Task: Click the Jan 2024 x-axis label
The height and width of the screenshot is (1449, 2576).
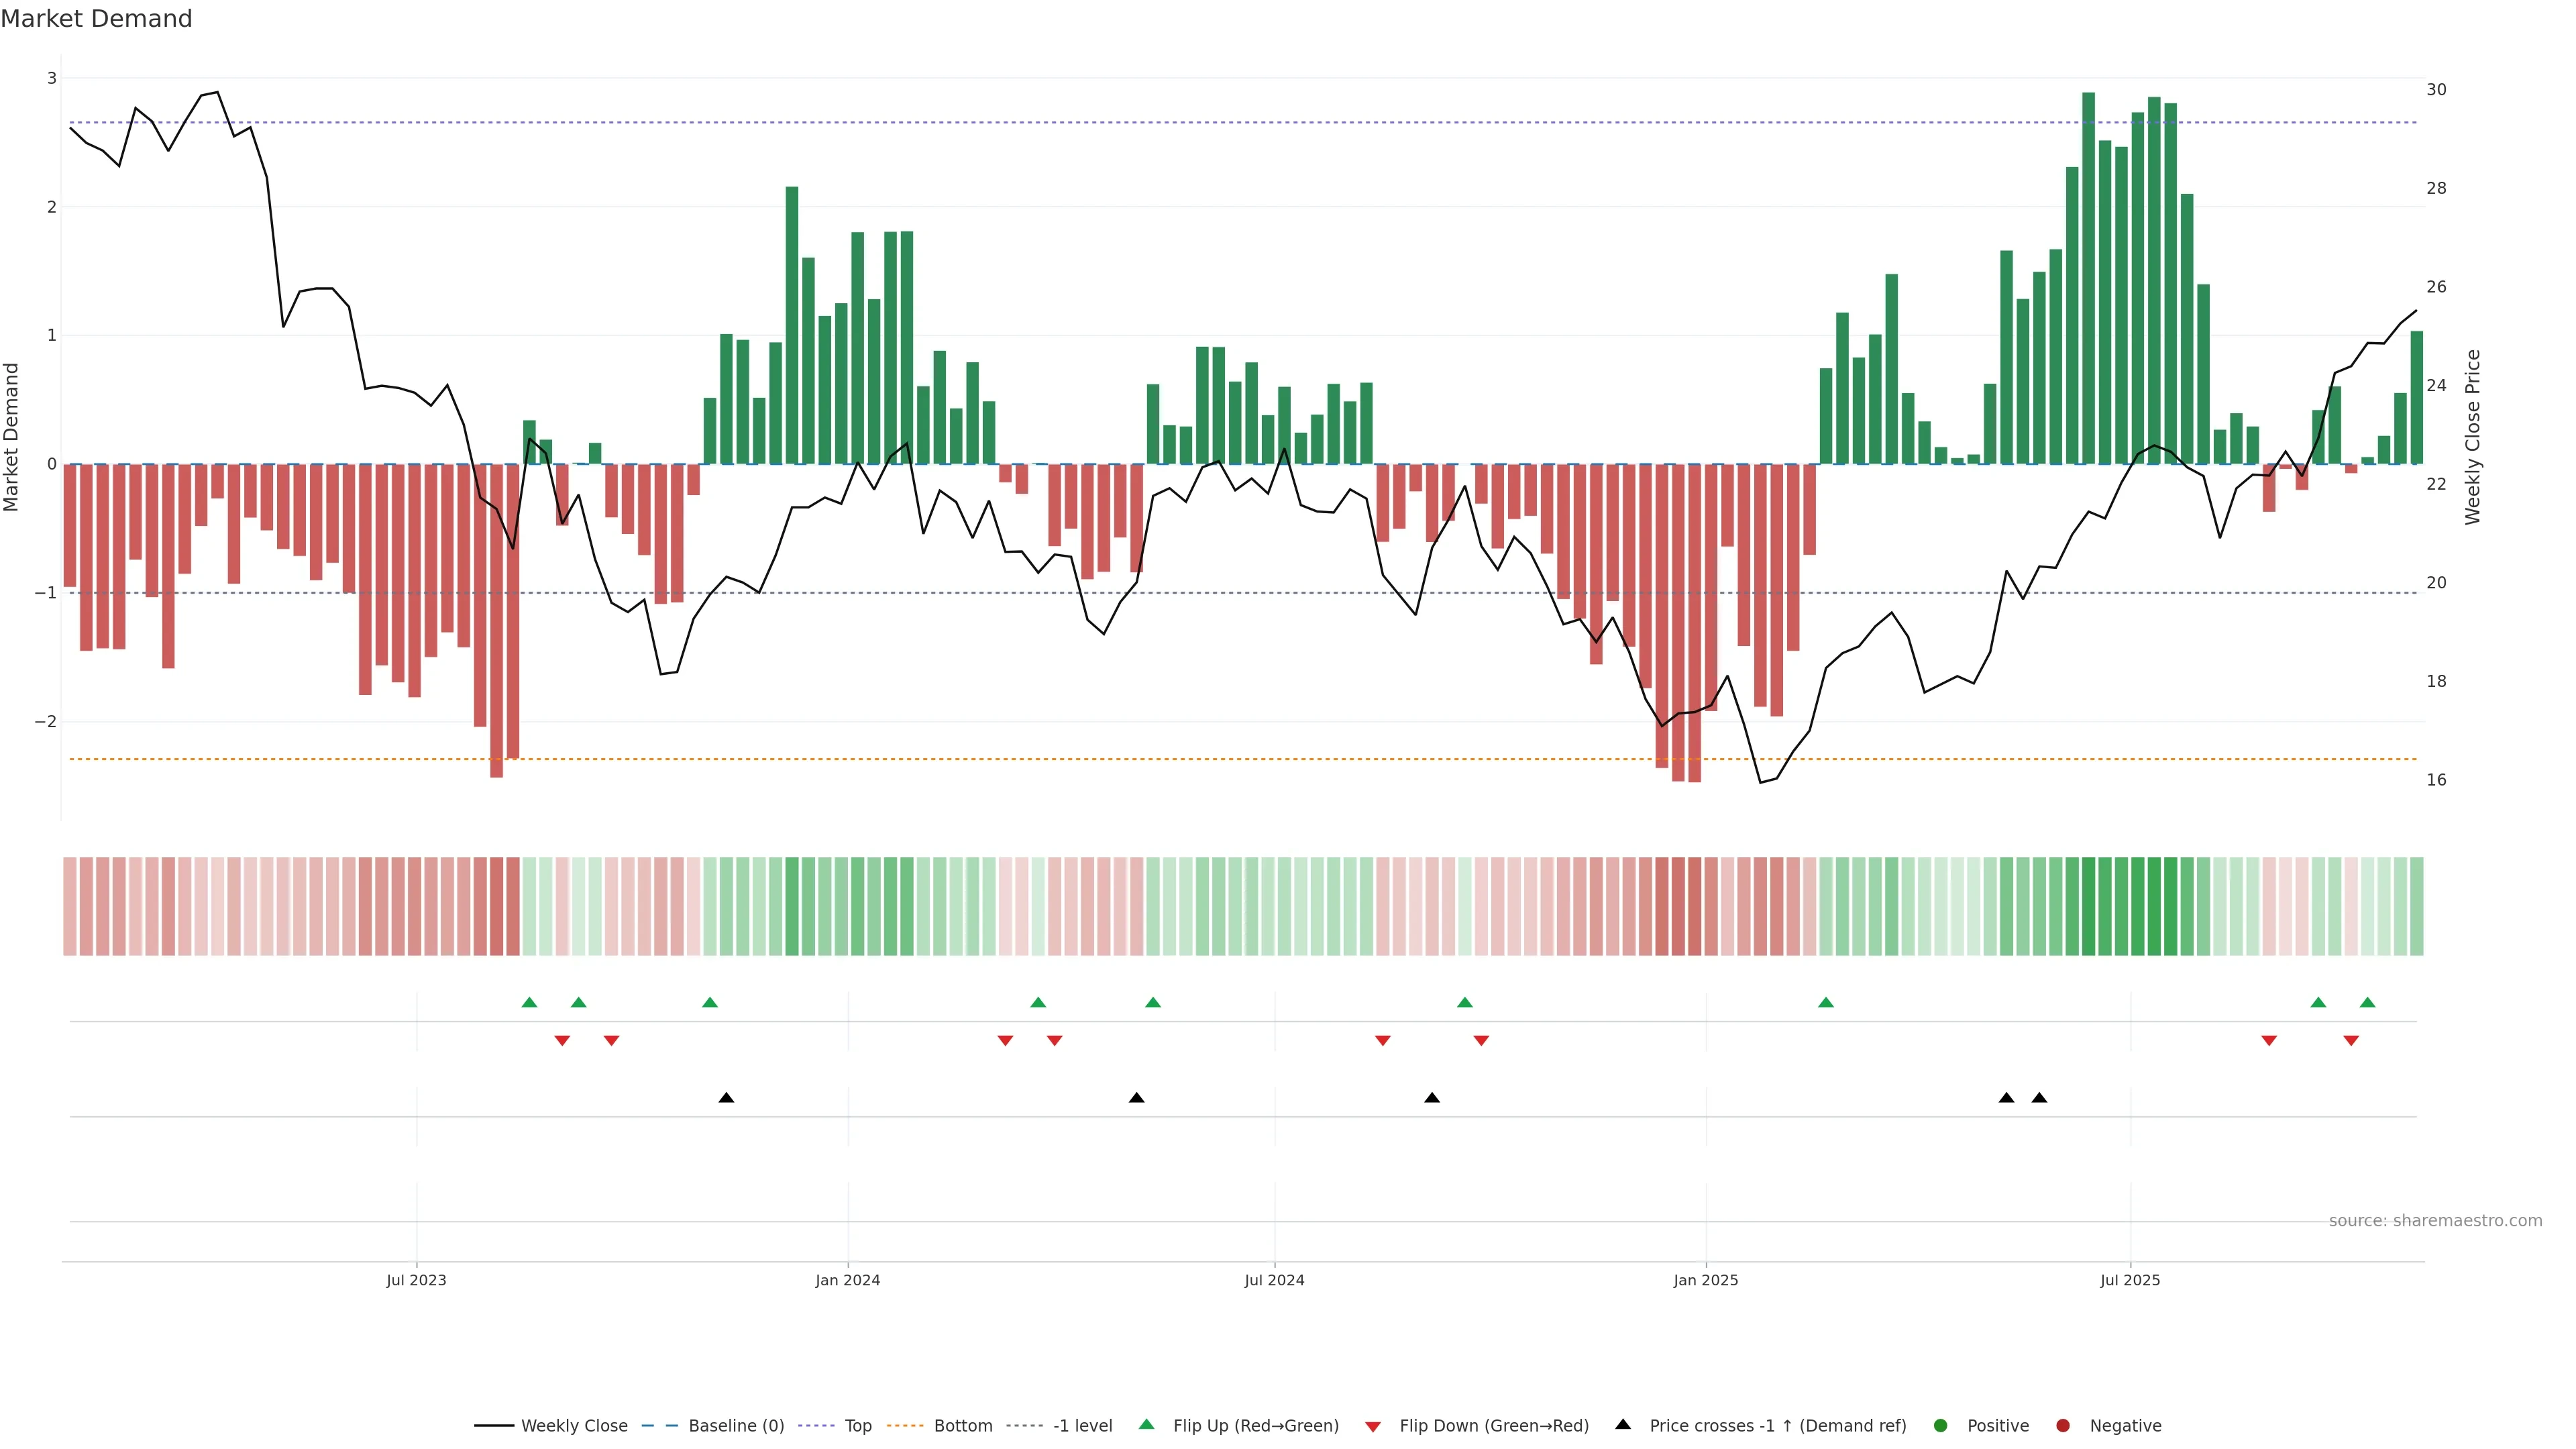Action: coord(847,1281)
